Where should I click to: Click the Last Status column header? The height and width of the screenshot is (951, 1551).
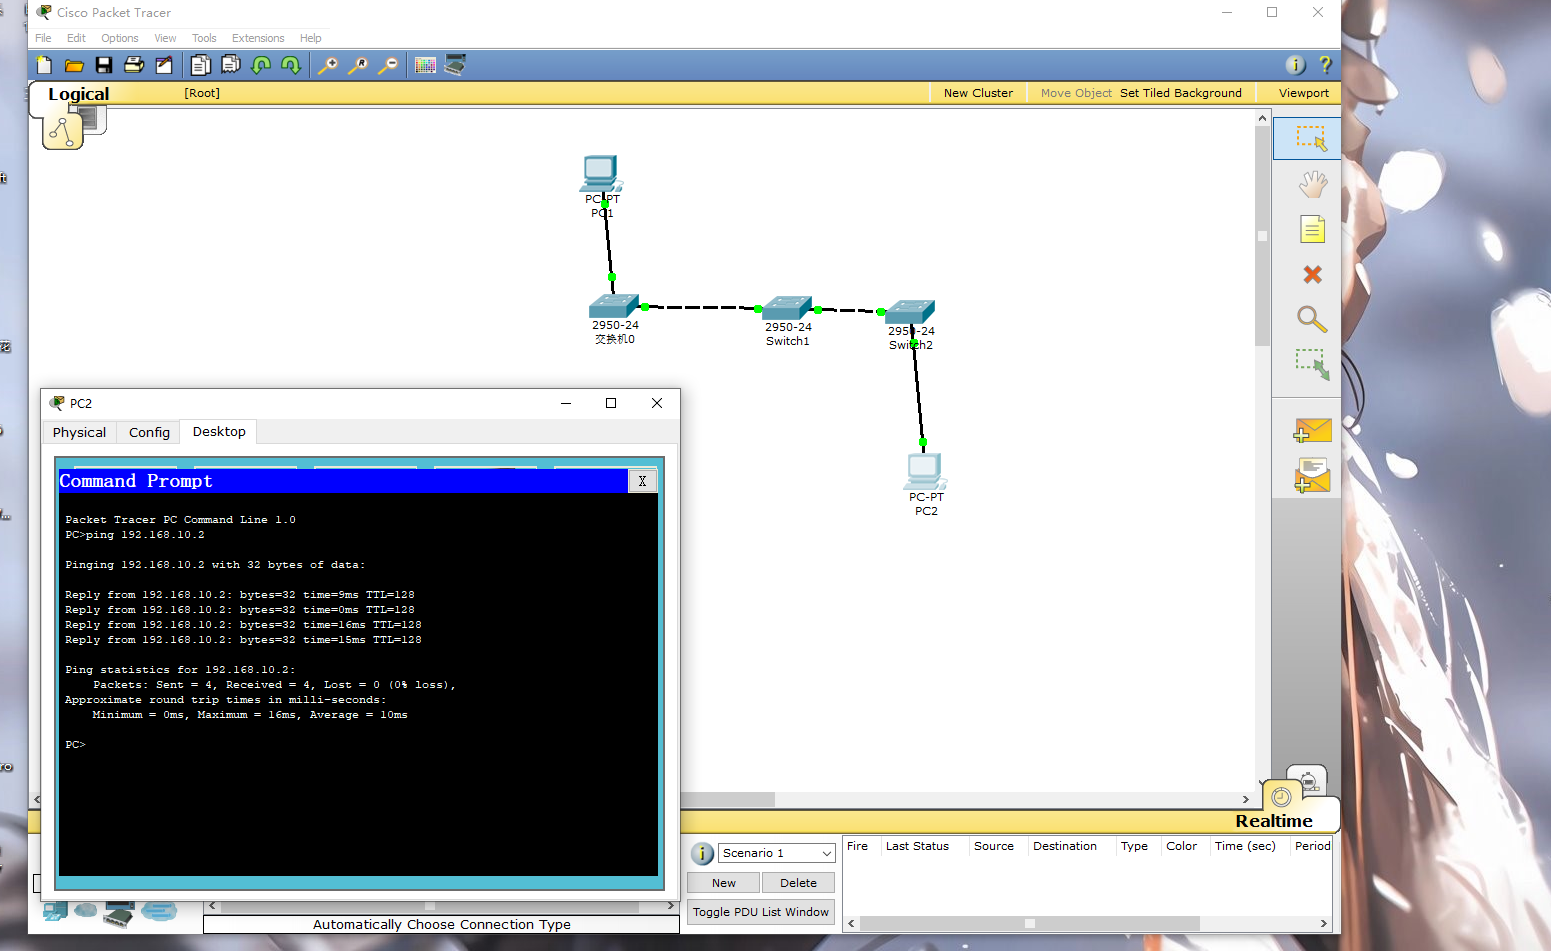[917, 846]
